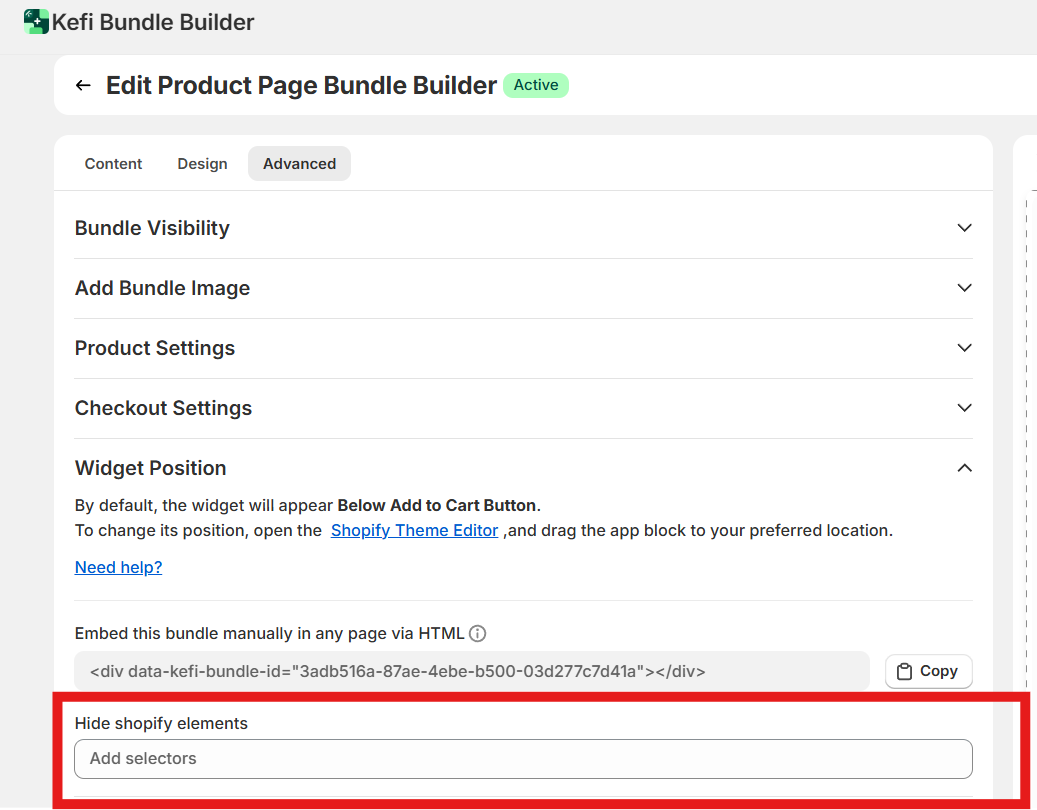Expand the Add Bundle Image chevron
Image resolution: width=1037 pixels, height=810 pixels.
964,288
